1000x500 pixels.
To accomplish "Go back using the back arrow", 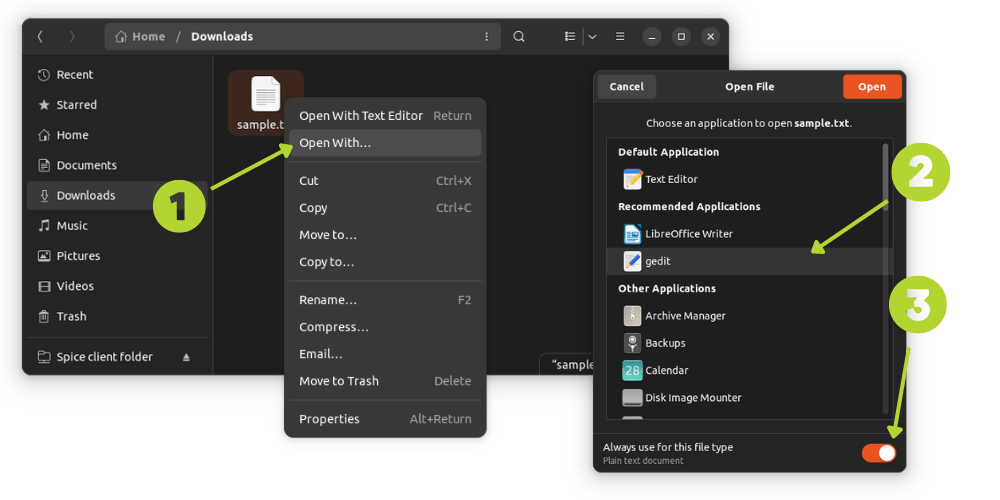I will [x=40, y=36].
